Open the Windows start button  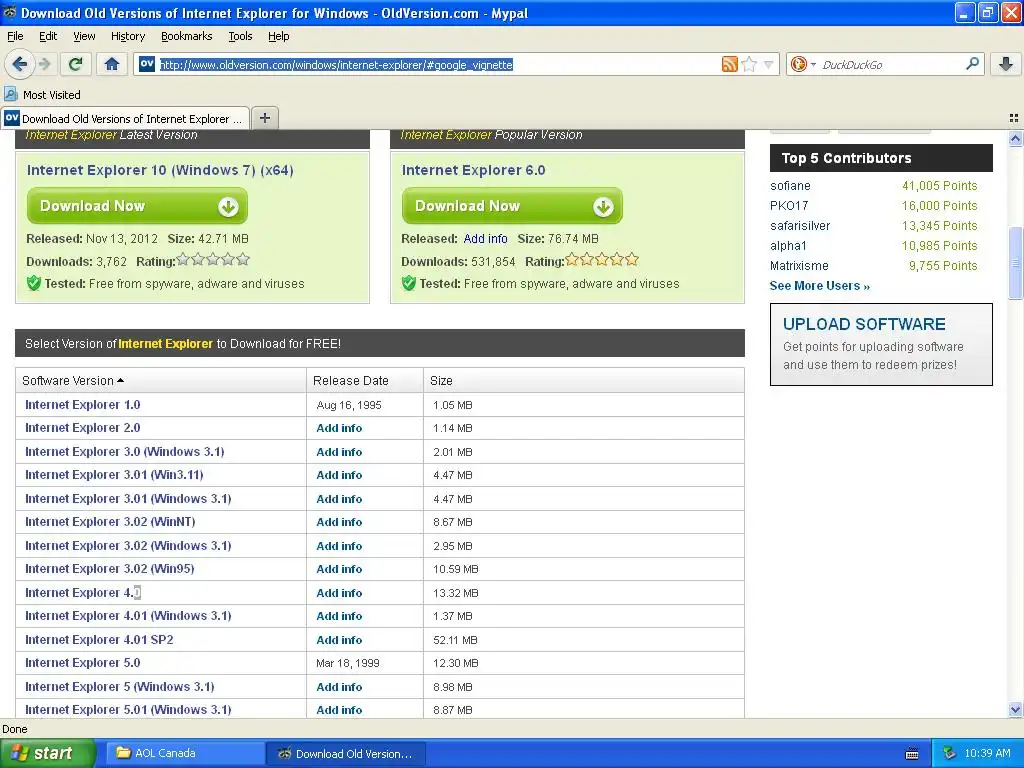tap(47, 754)
